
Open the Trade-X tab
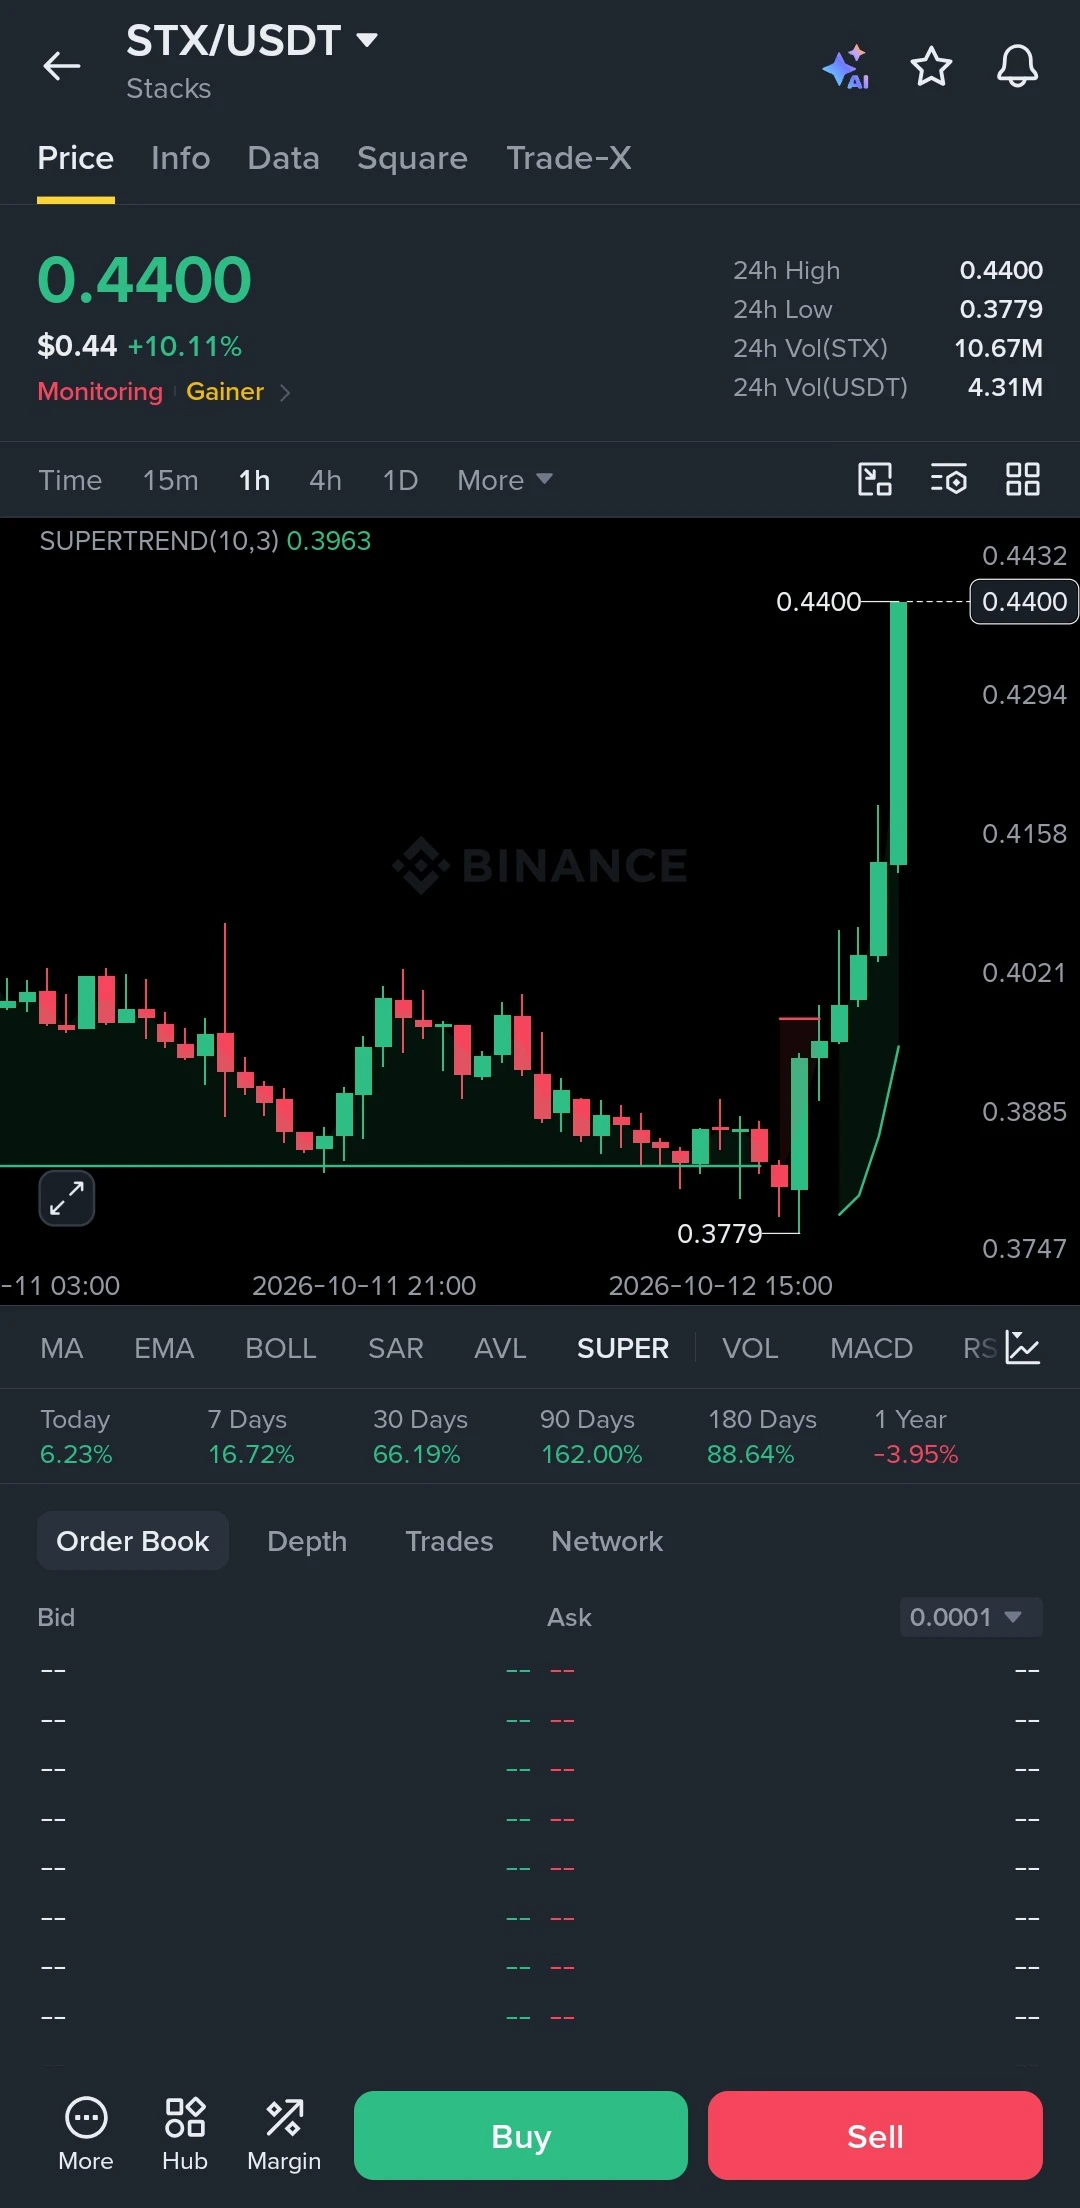[569, 158]
